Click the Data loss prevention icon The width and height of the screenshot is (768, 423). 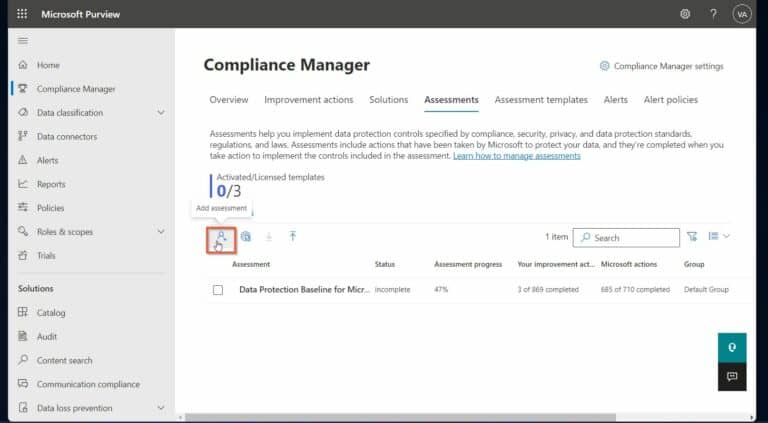[23, 408]
